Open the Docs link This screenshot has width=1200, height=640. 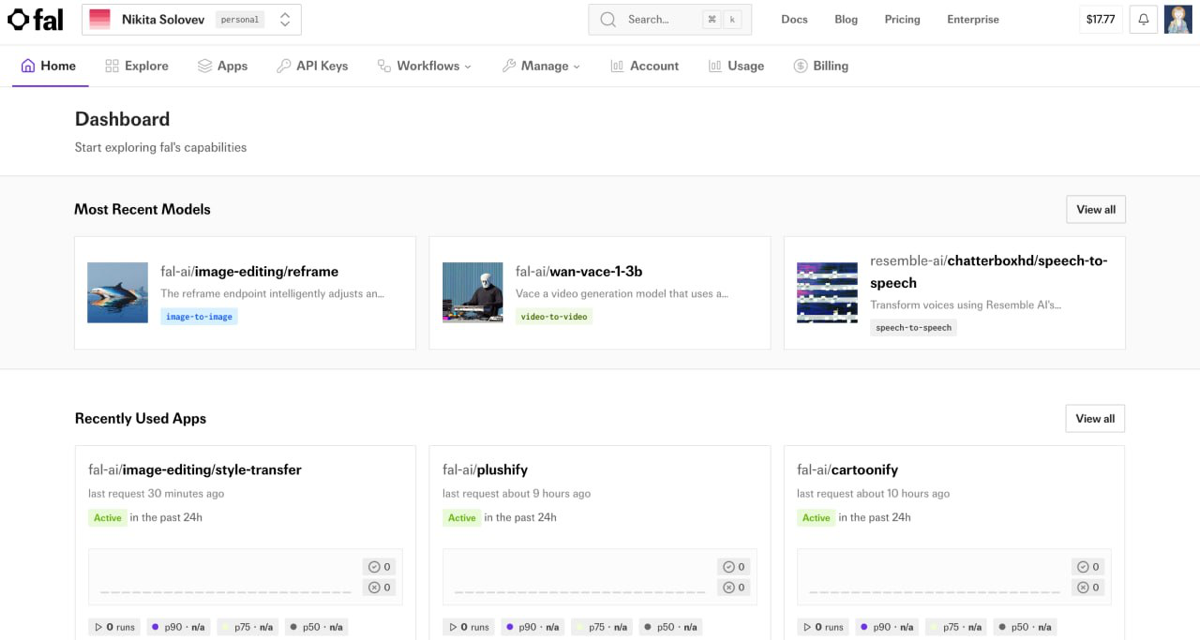(794, 19)
